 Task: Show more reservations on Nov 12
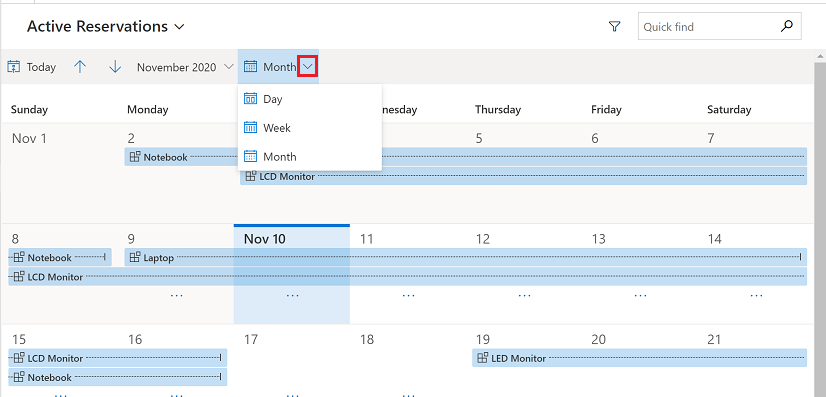point(524,296)
